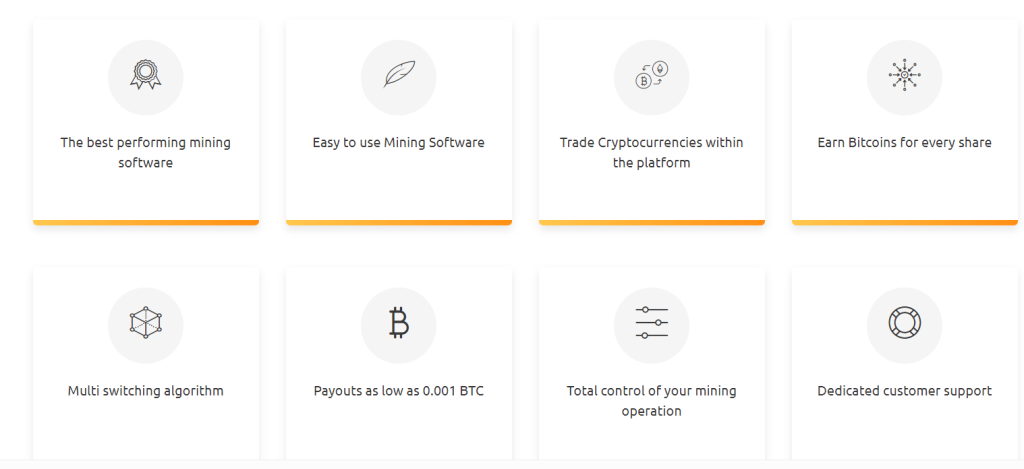Open 'Total control of your mining operation' text

point(652,401)
